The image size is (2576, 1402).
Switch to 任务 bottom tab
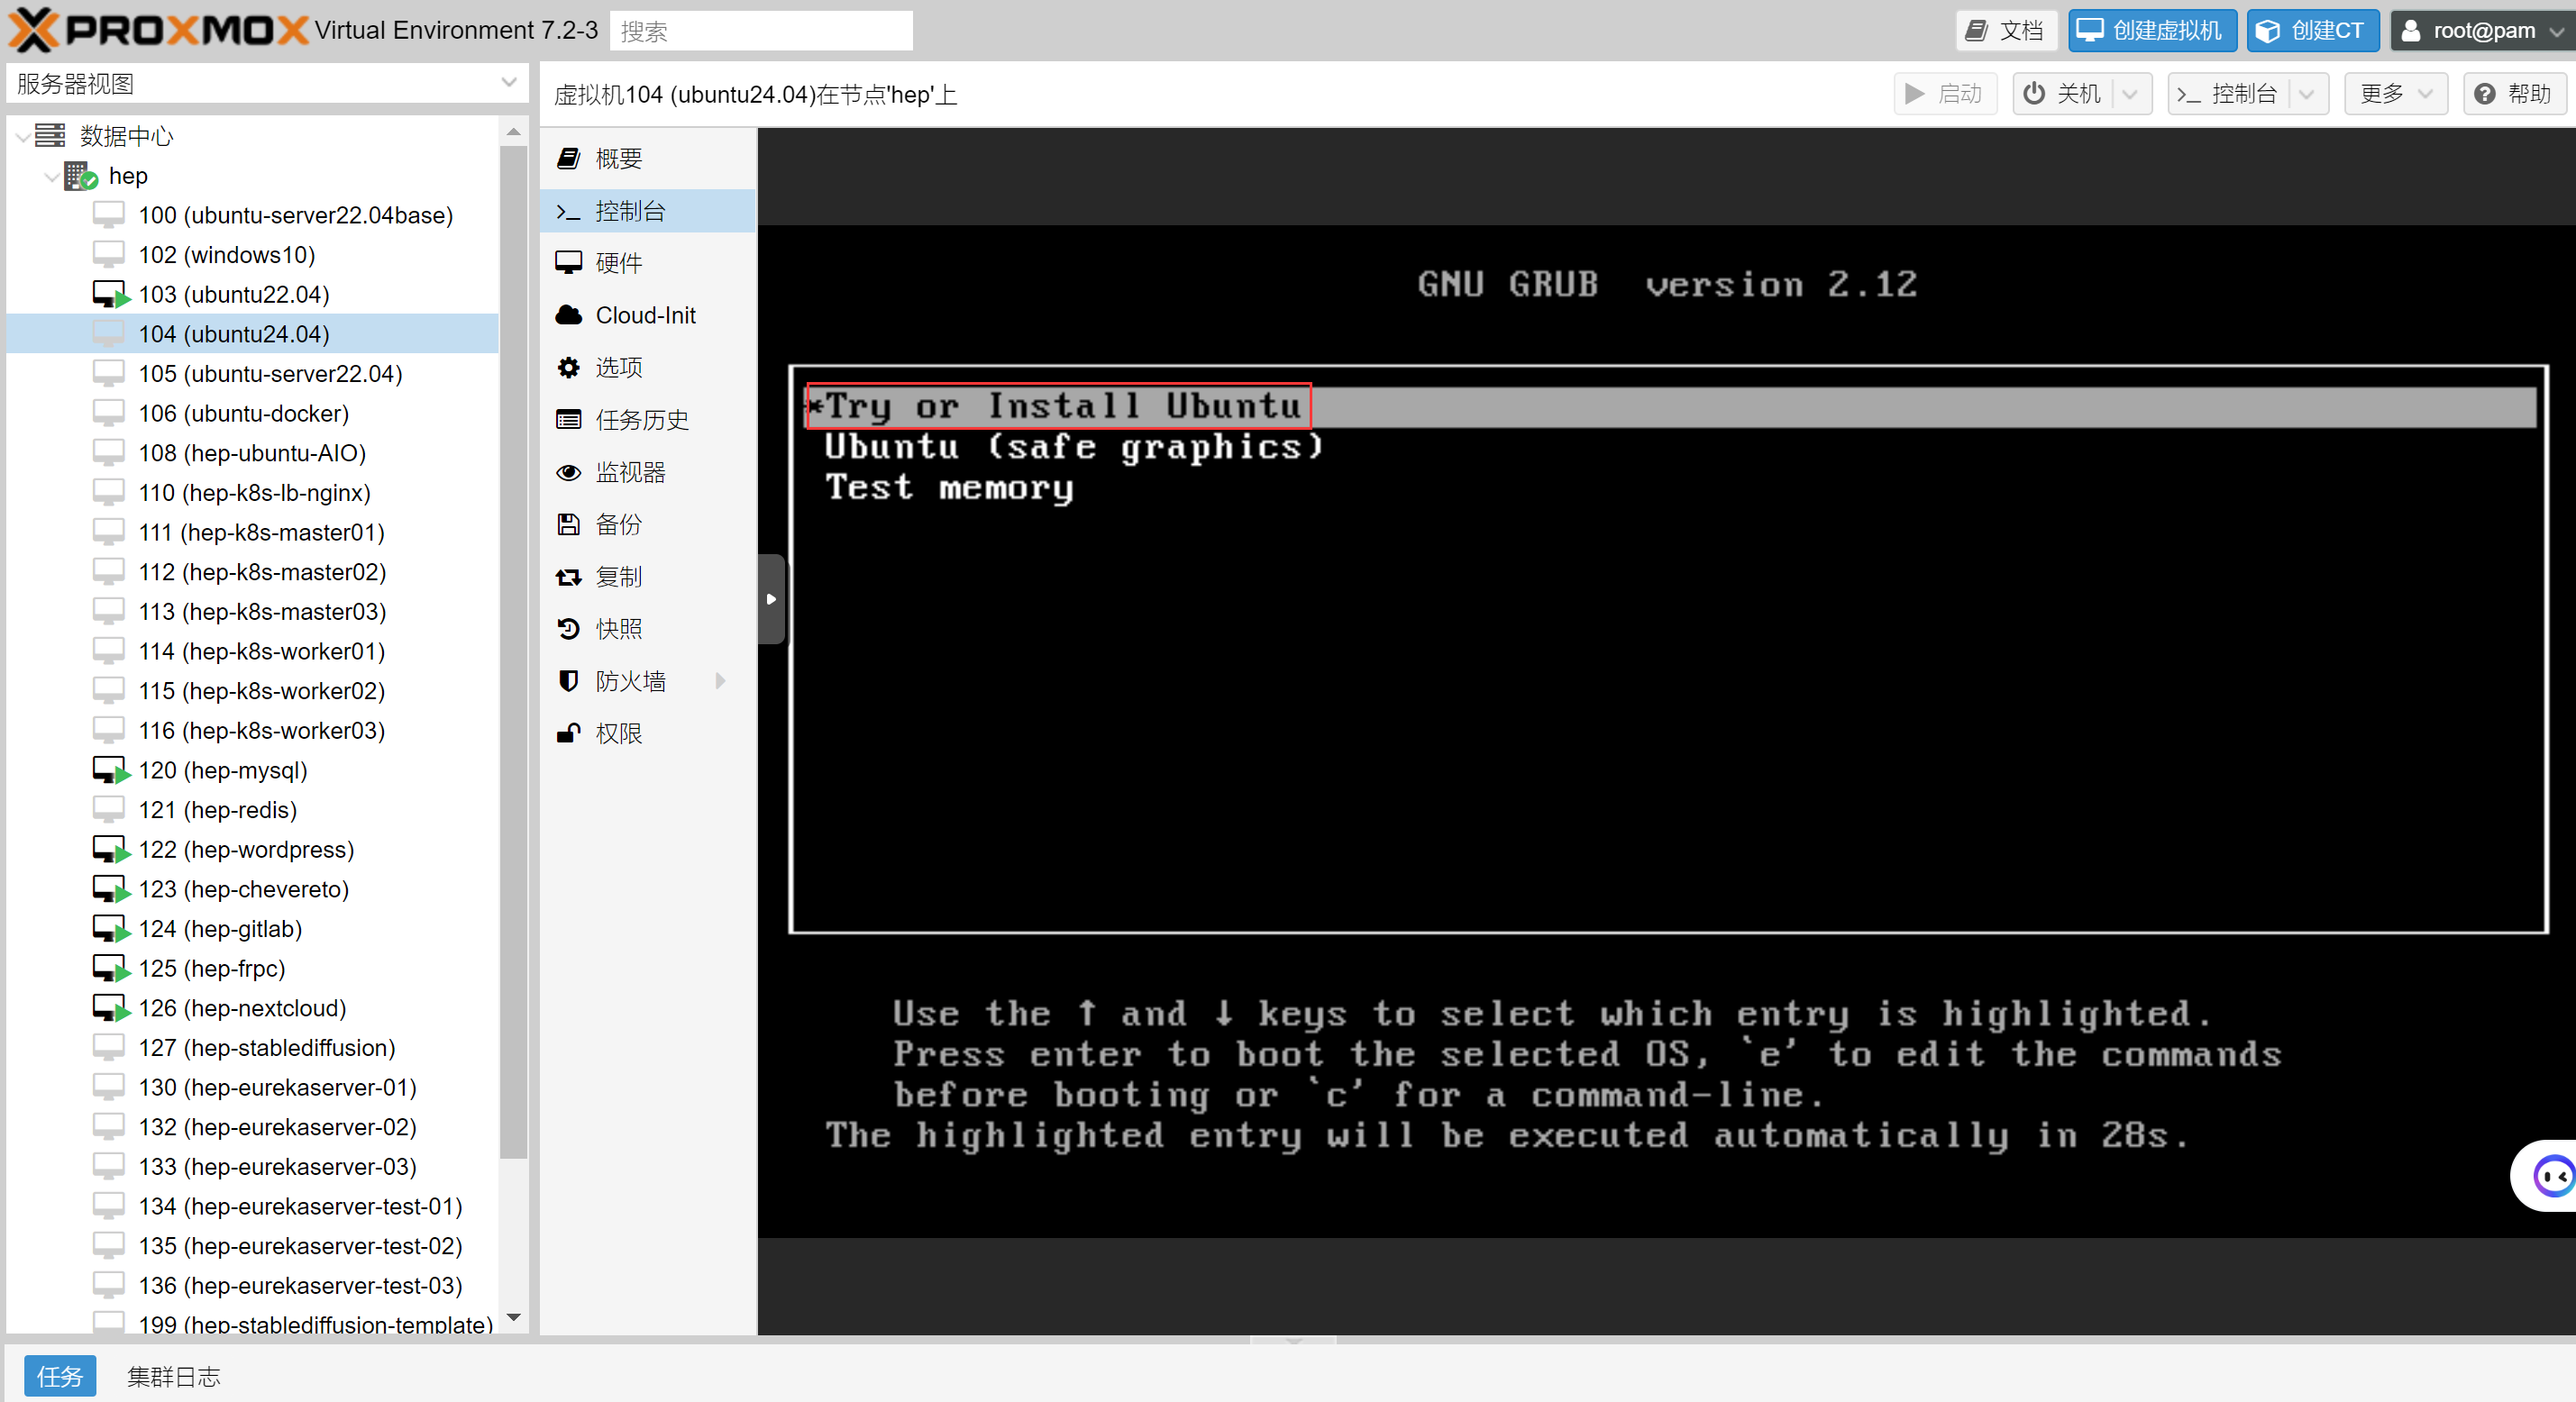click(x=59, y=1376)
